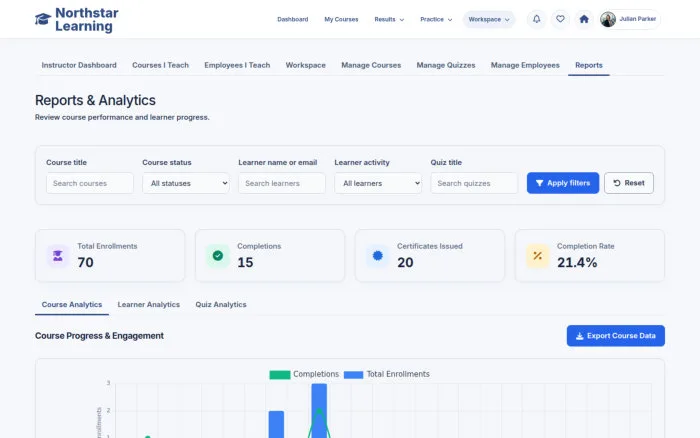
Task: Open the notifications bell icon
Action: pos(537,19)
